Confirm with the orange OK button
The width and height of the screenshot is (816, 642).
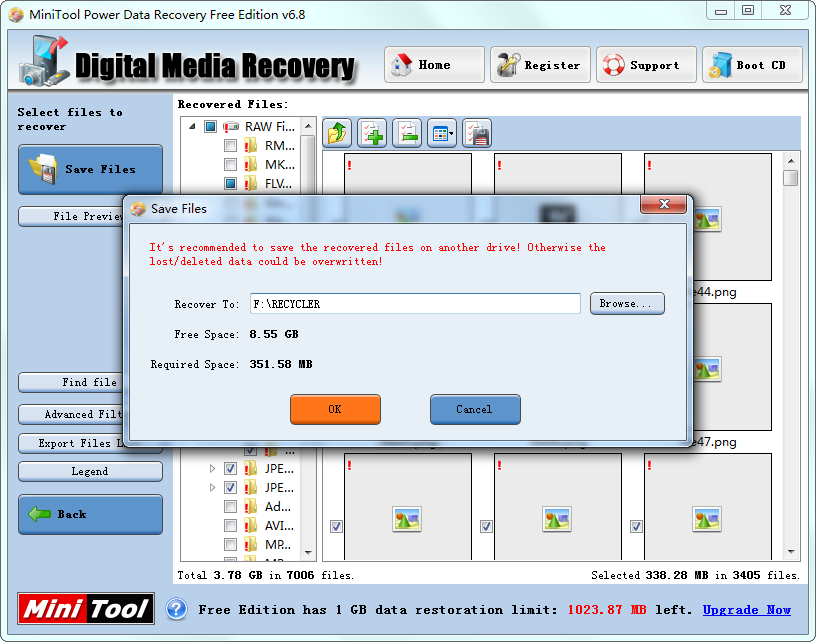tap(335, 409)
